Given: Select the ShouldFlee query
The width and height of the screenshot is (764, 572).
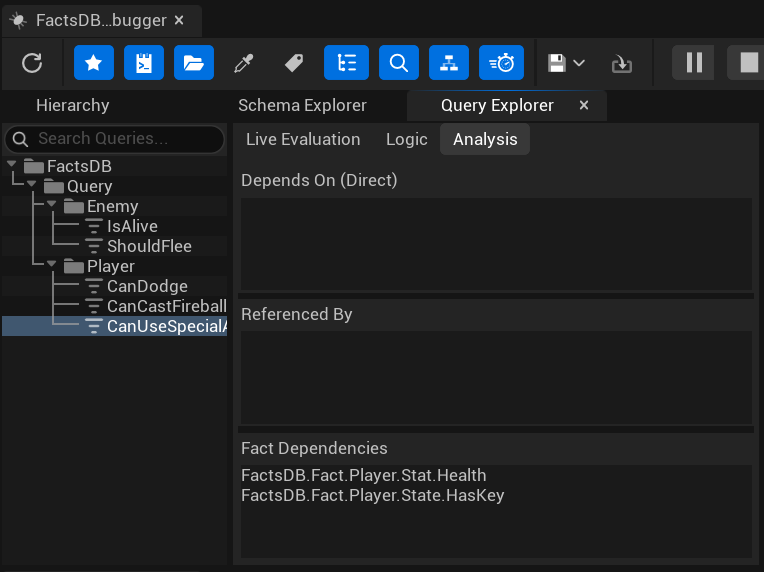Looking at the screenshot, I should pyautogui.click(x=149, y=246).
